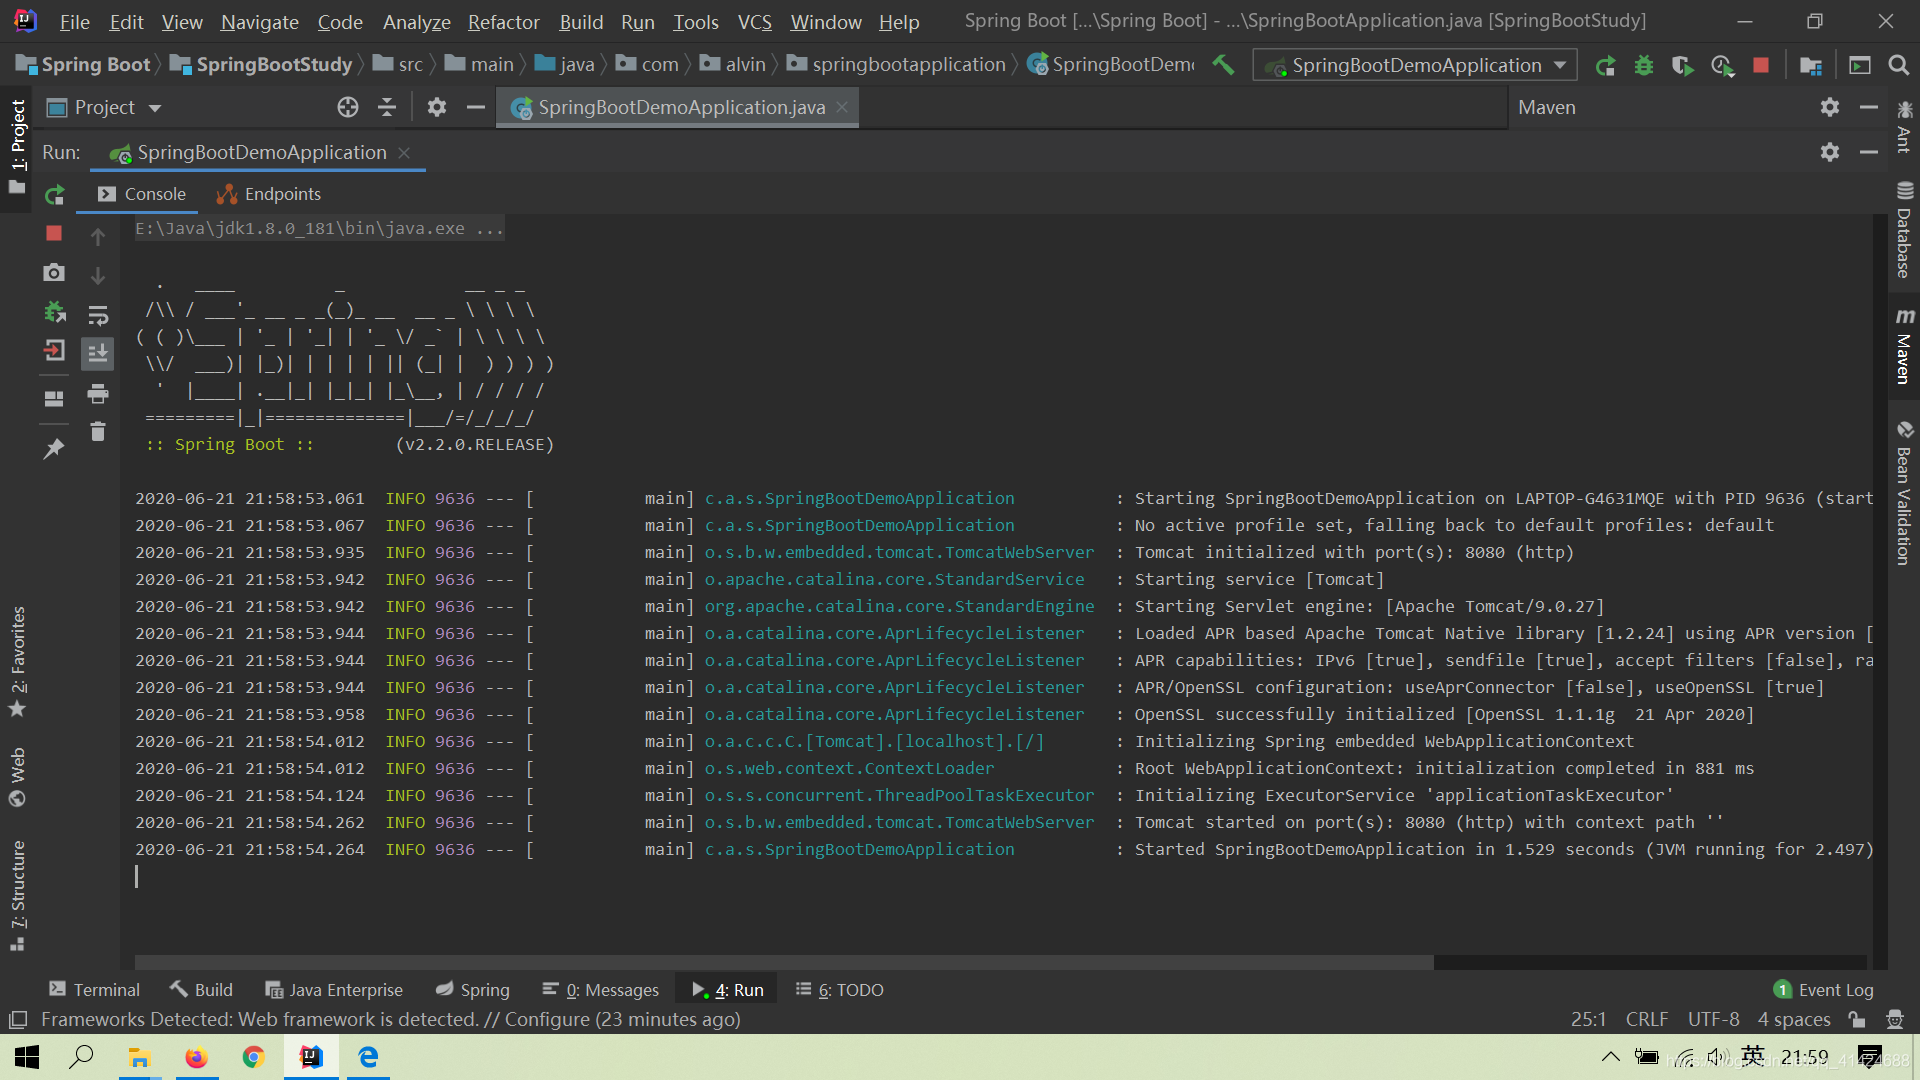
Task: Open the Java Enterprise tool window
Action: 334,989
